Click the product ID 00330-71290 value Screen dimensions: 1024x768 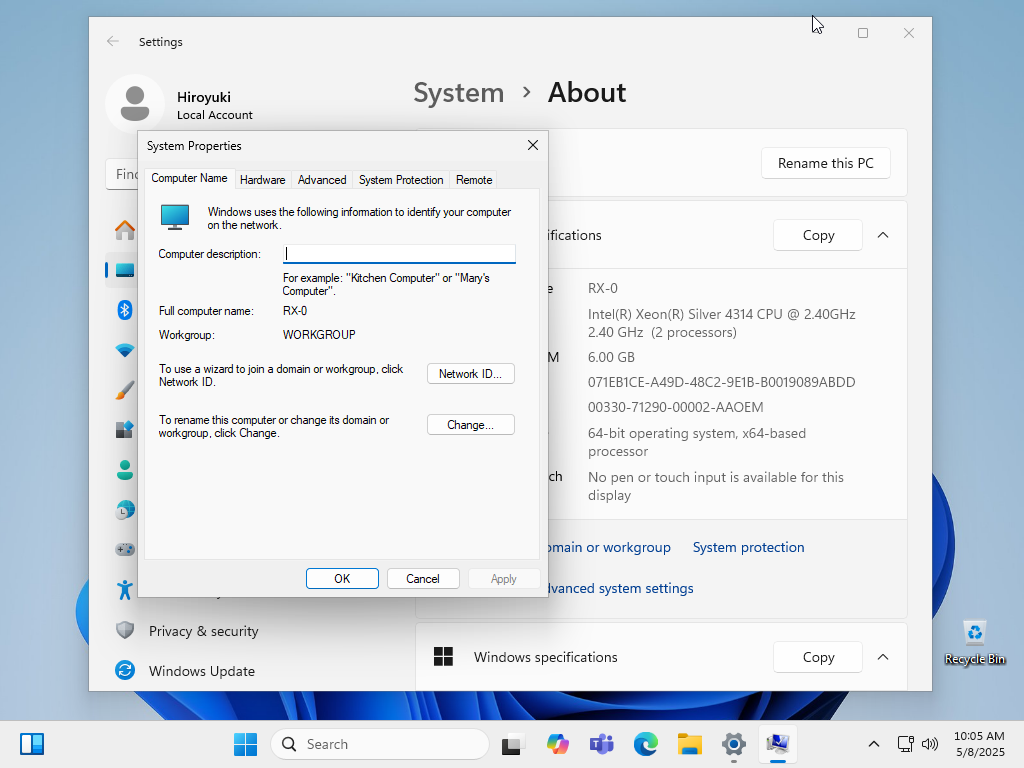675,407
